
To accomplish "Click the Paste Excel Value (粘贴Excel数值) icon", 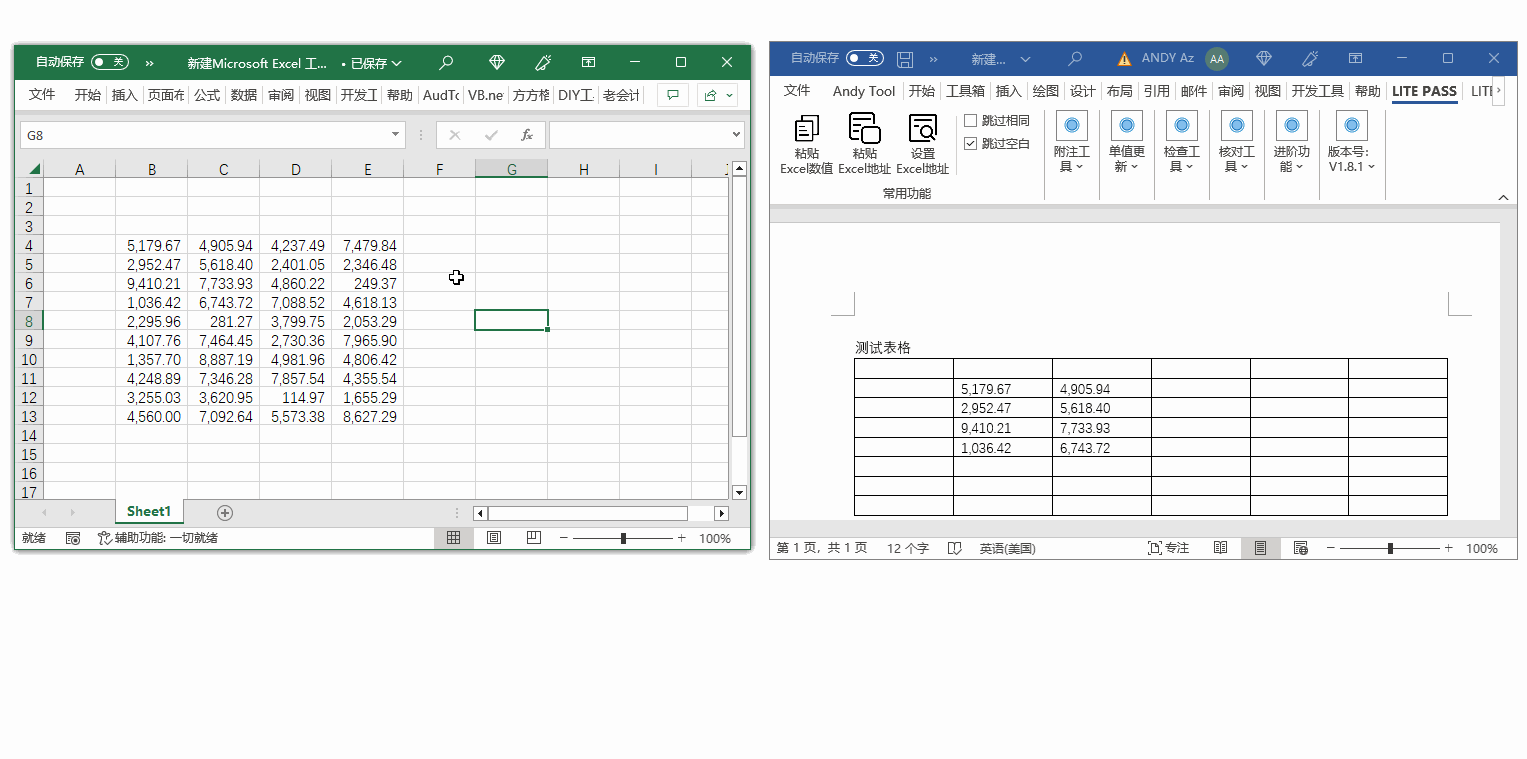I will pyautogui.click(x=806, y=129).
